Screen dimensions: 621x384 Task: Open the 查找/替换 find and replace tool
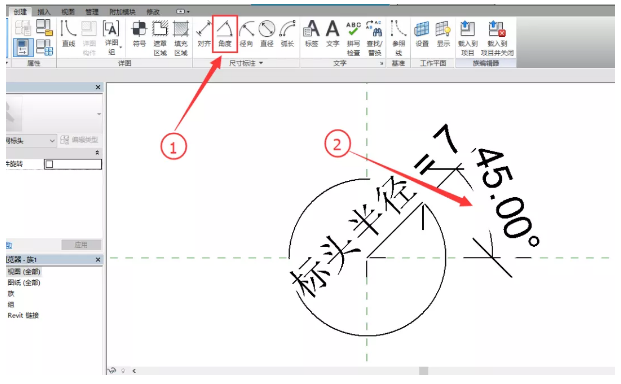(x=374, y=38)
